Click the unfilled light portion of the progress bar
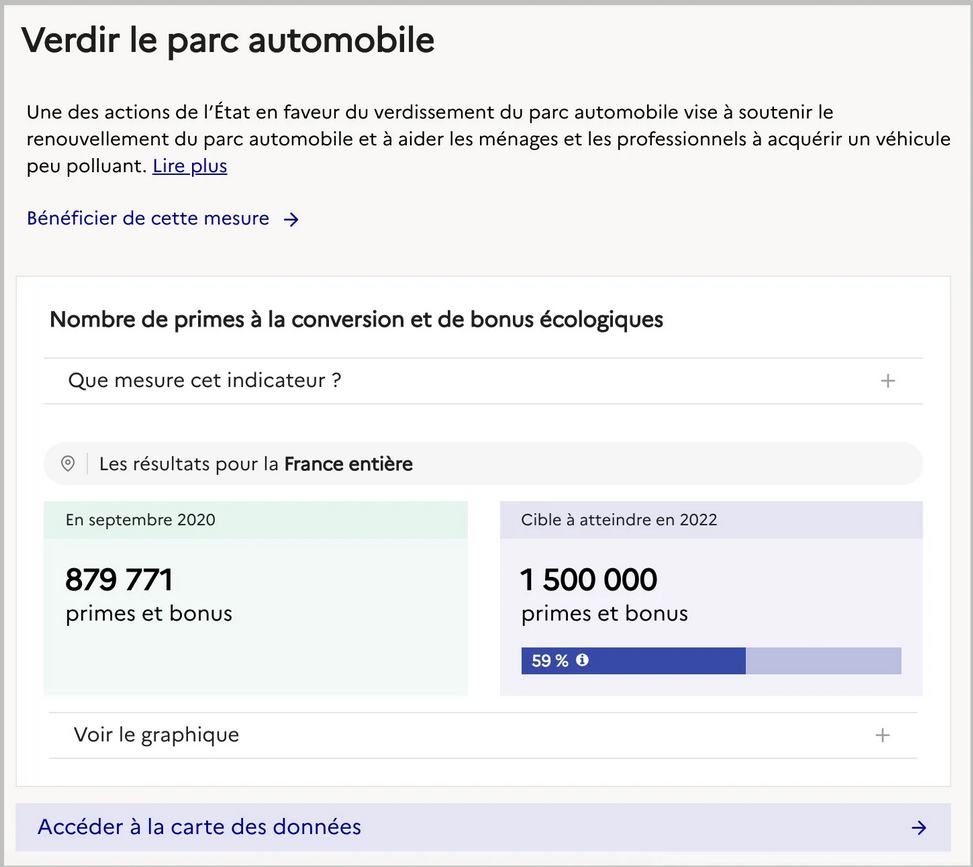The width and height of the screenshot is (973, 867). pos(823,660)
